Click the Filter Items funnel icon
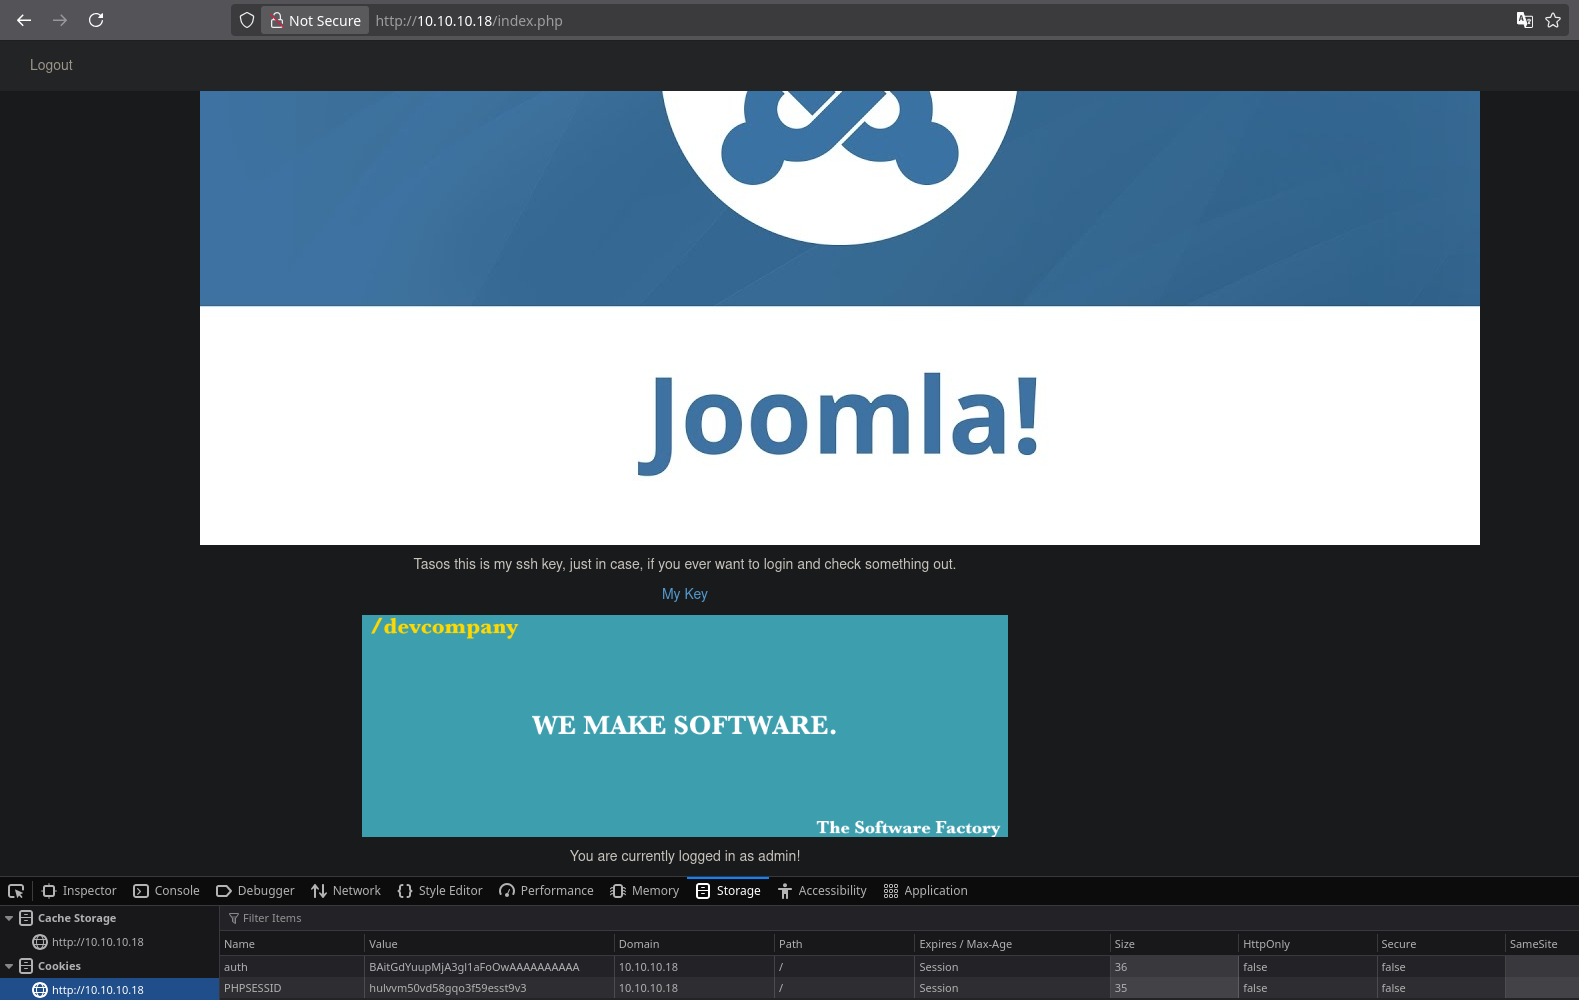Viewport: 1579px width, 1000px height. pyautogui.click(x=234, y=918)
